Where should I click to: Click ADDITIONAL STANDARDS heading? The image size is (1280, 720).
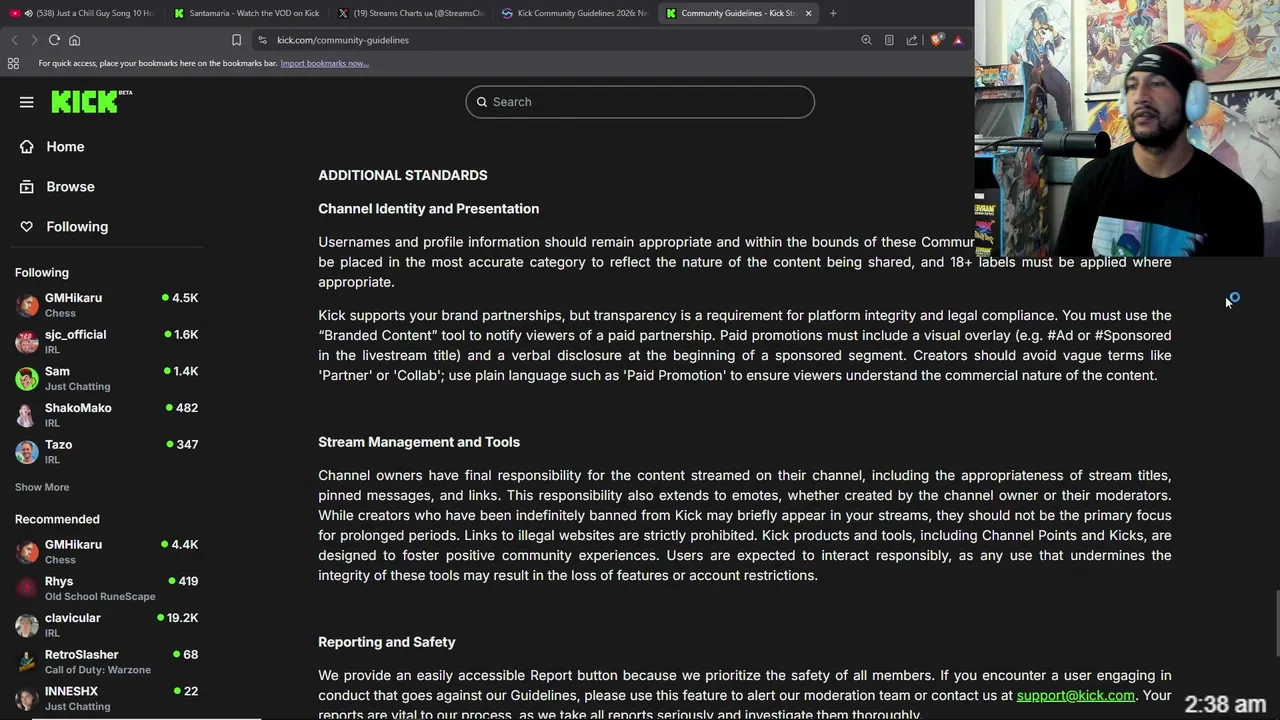coord(403,175)
